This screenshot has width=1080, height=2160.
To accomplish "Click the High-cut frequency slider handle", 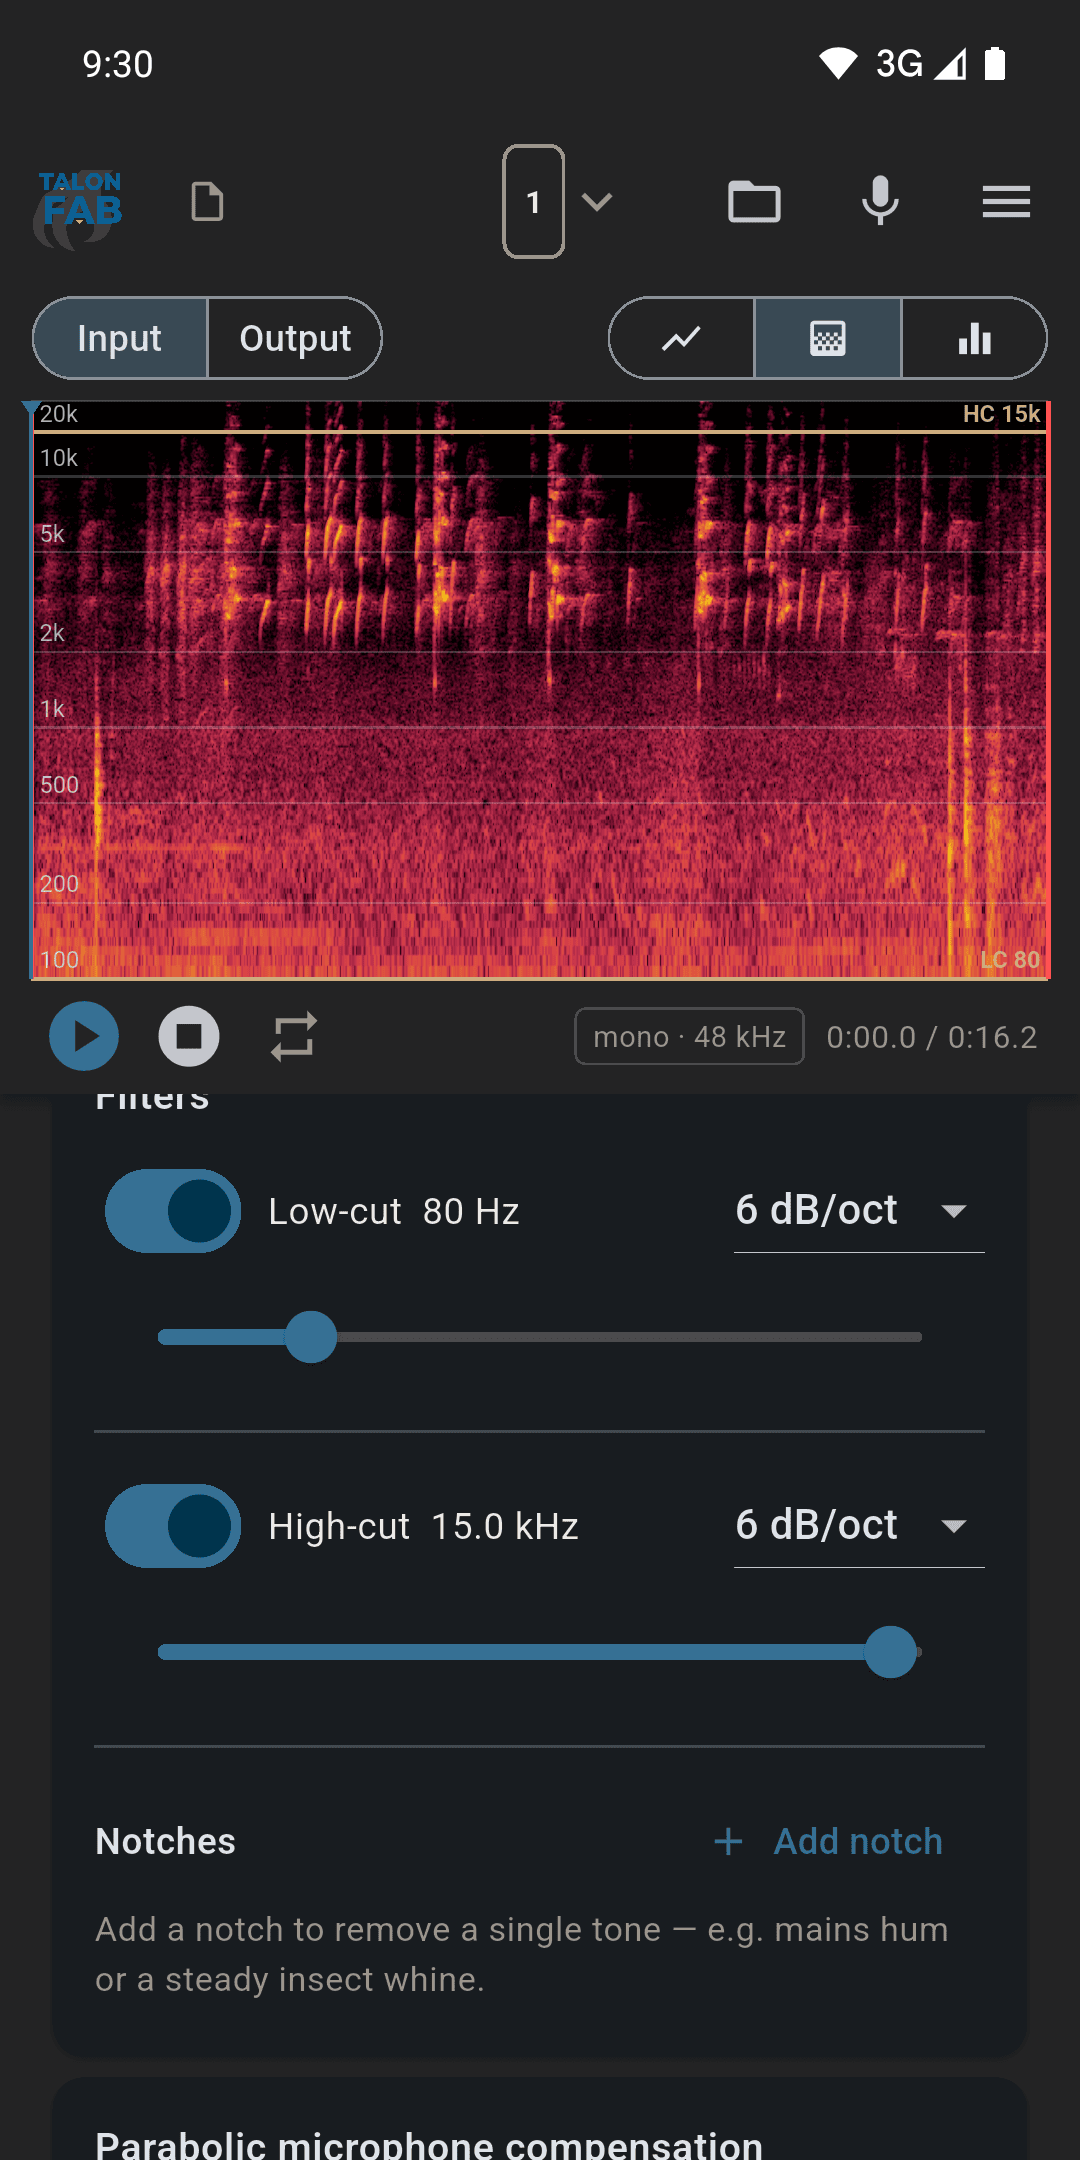I will coord(891,1652).
